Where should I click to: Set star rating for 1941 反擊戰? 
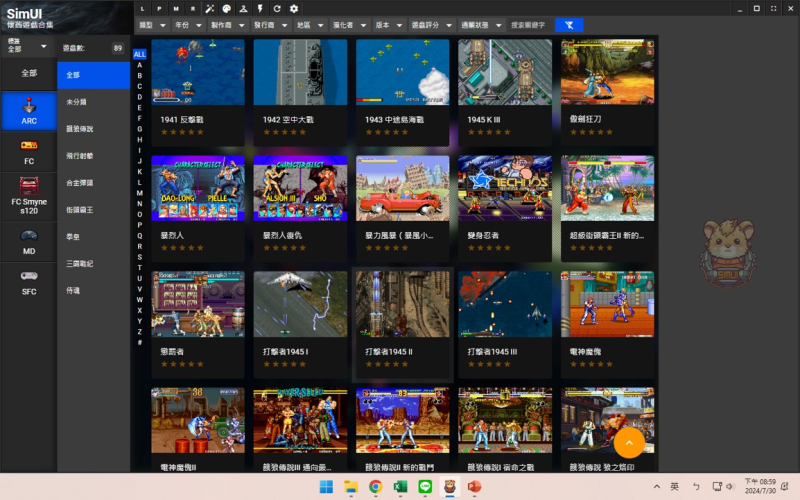[x=182, y=132]
